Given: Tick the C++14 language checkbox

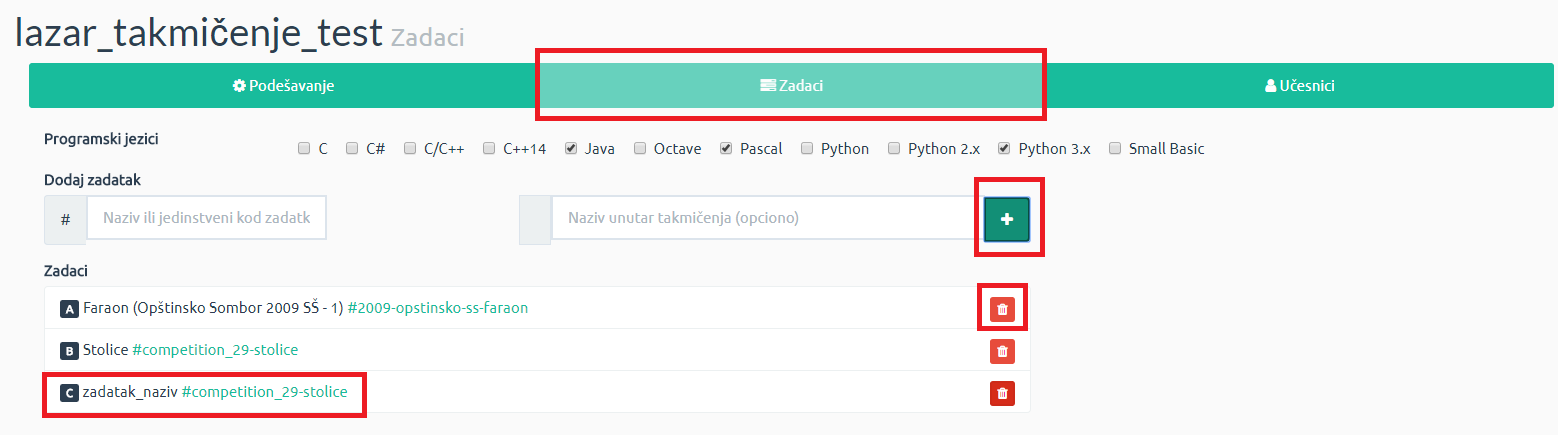Looking at the screenshot, I should point(489,149).
